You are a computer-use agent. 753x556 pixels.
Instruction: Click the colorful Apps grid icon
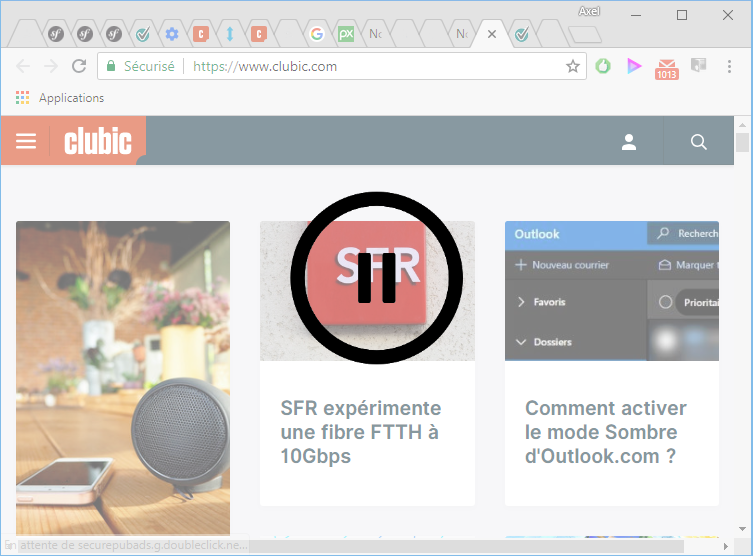[x=22, y=97]
